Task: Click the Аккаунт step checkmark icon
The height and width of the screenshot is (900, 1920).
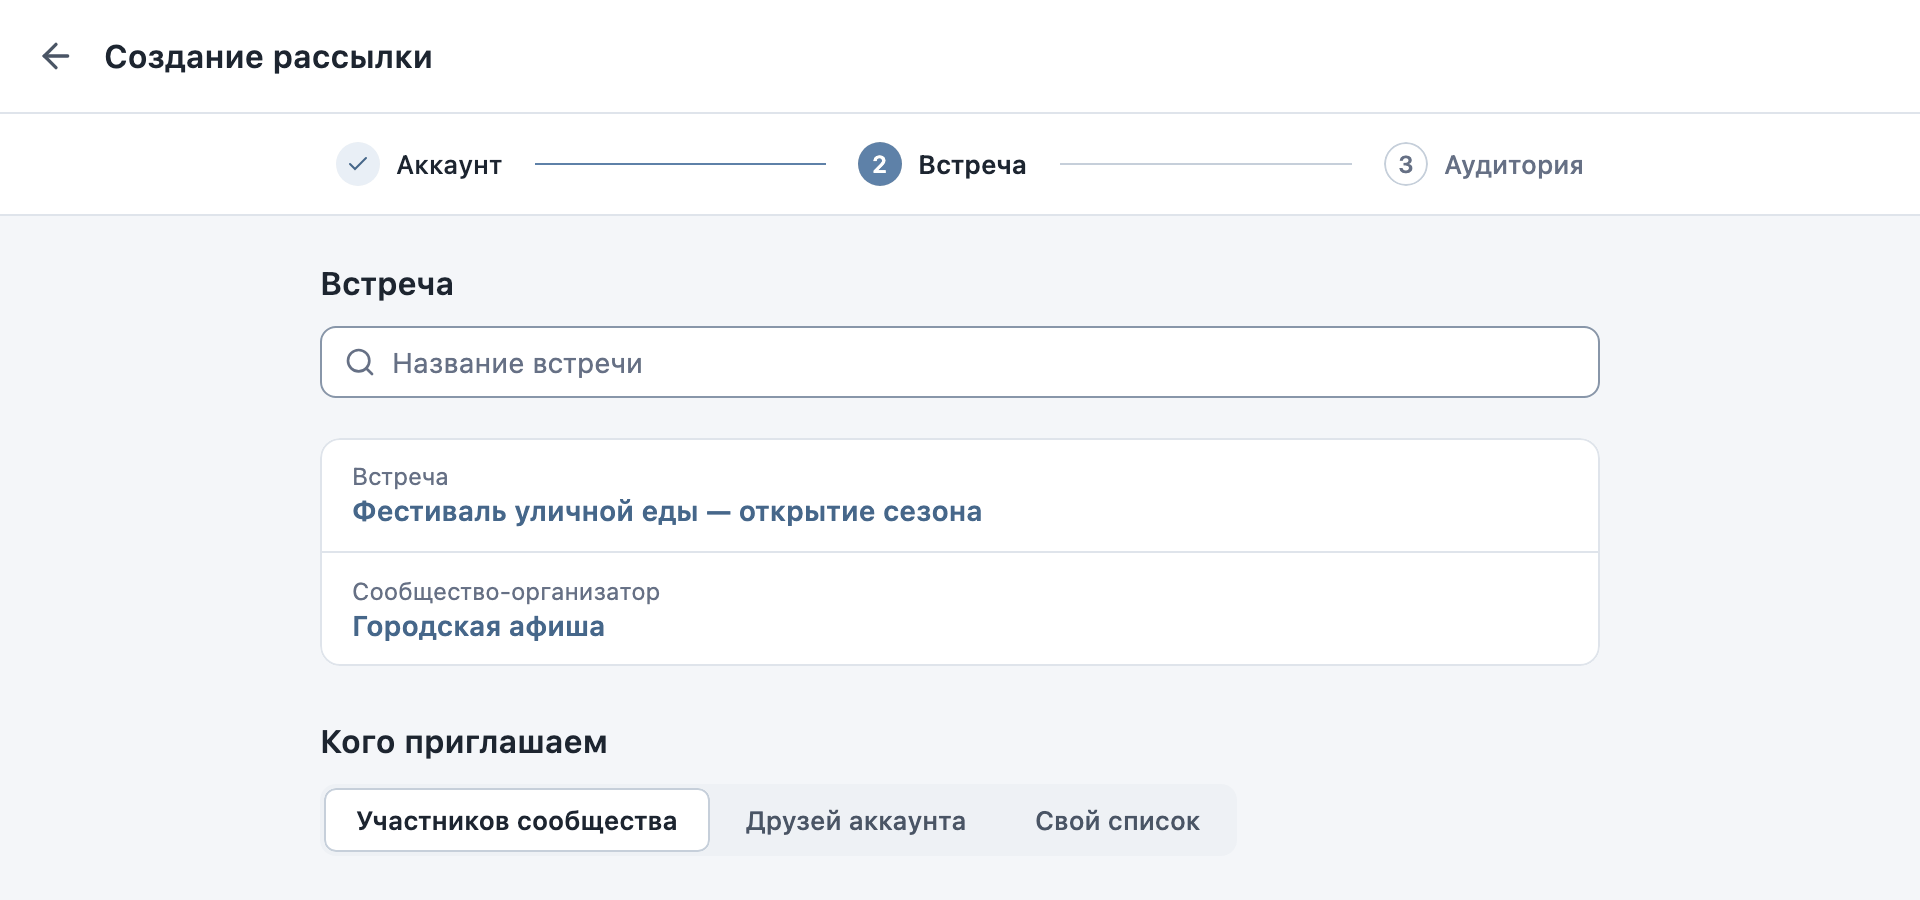Action: point(358,164)
